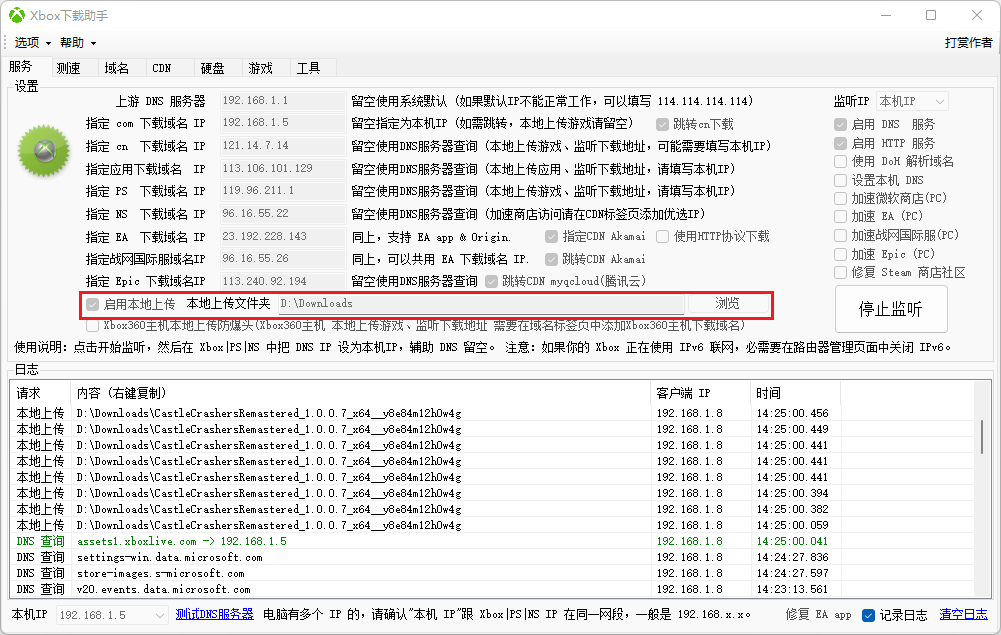The image size is (1001, 635).
Task: Click 打赏作者 in the menu bar
Action: [x=968, y=43]
